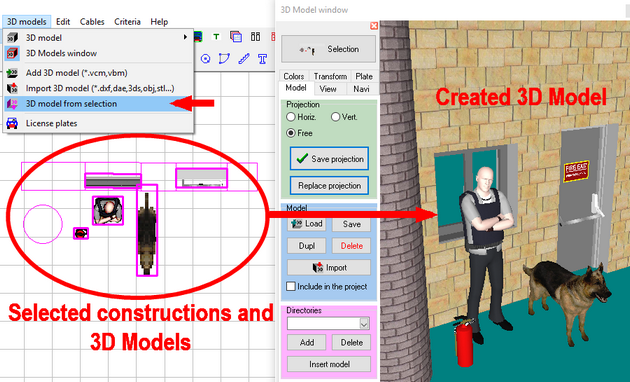Viewport: 630px width, 382px height.
Task: Switch to the Plate tab
Action: point(364,76)
